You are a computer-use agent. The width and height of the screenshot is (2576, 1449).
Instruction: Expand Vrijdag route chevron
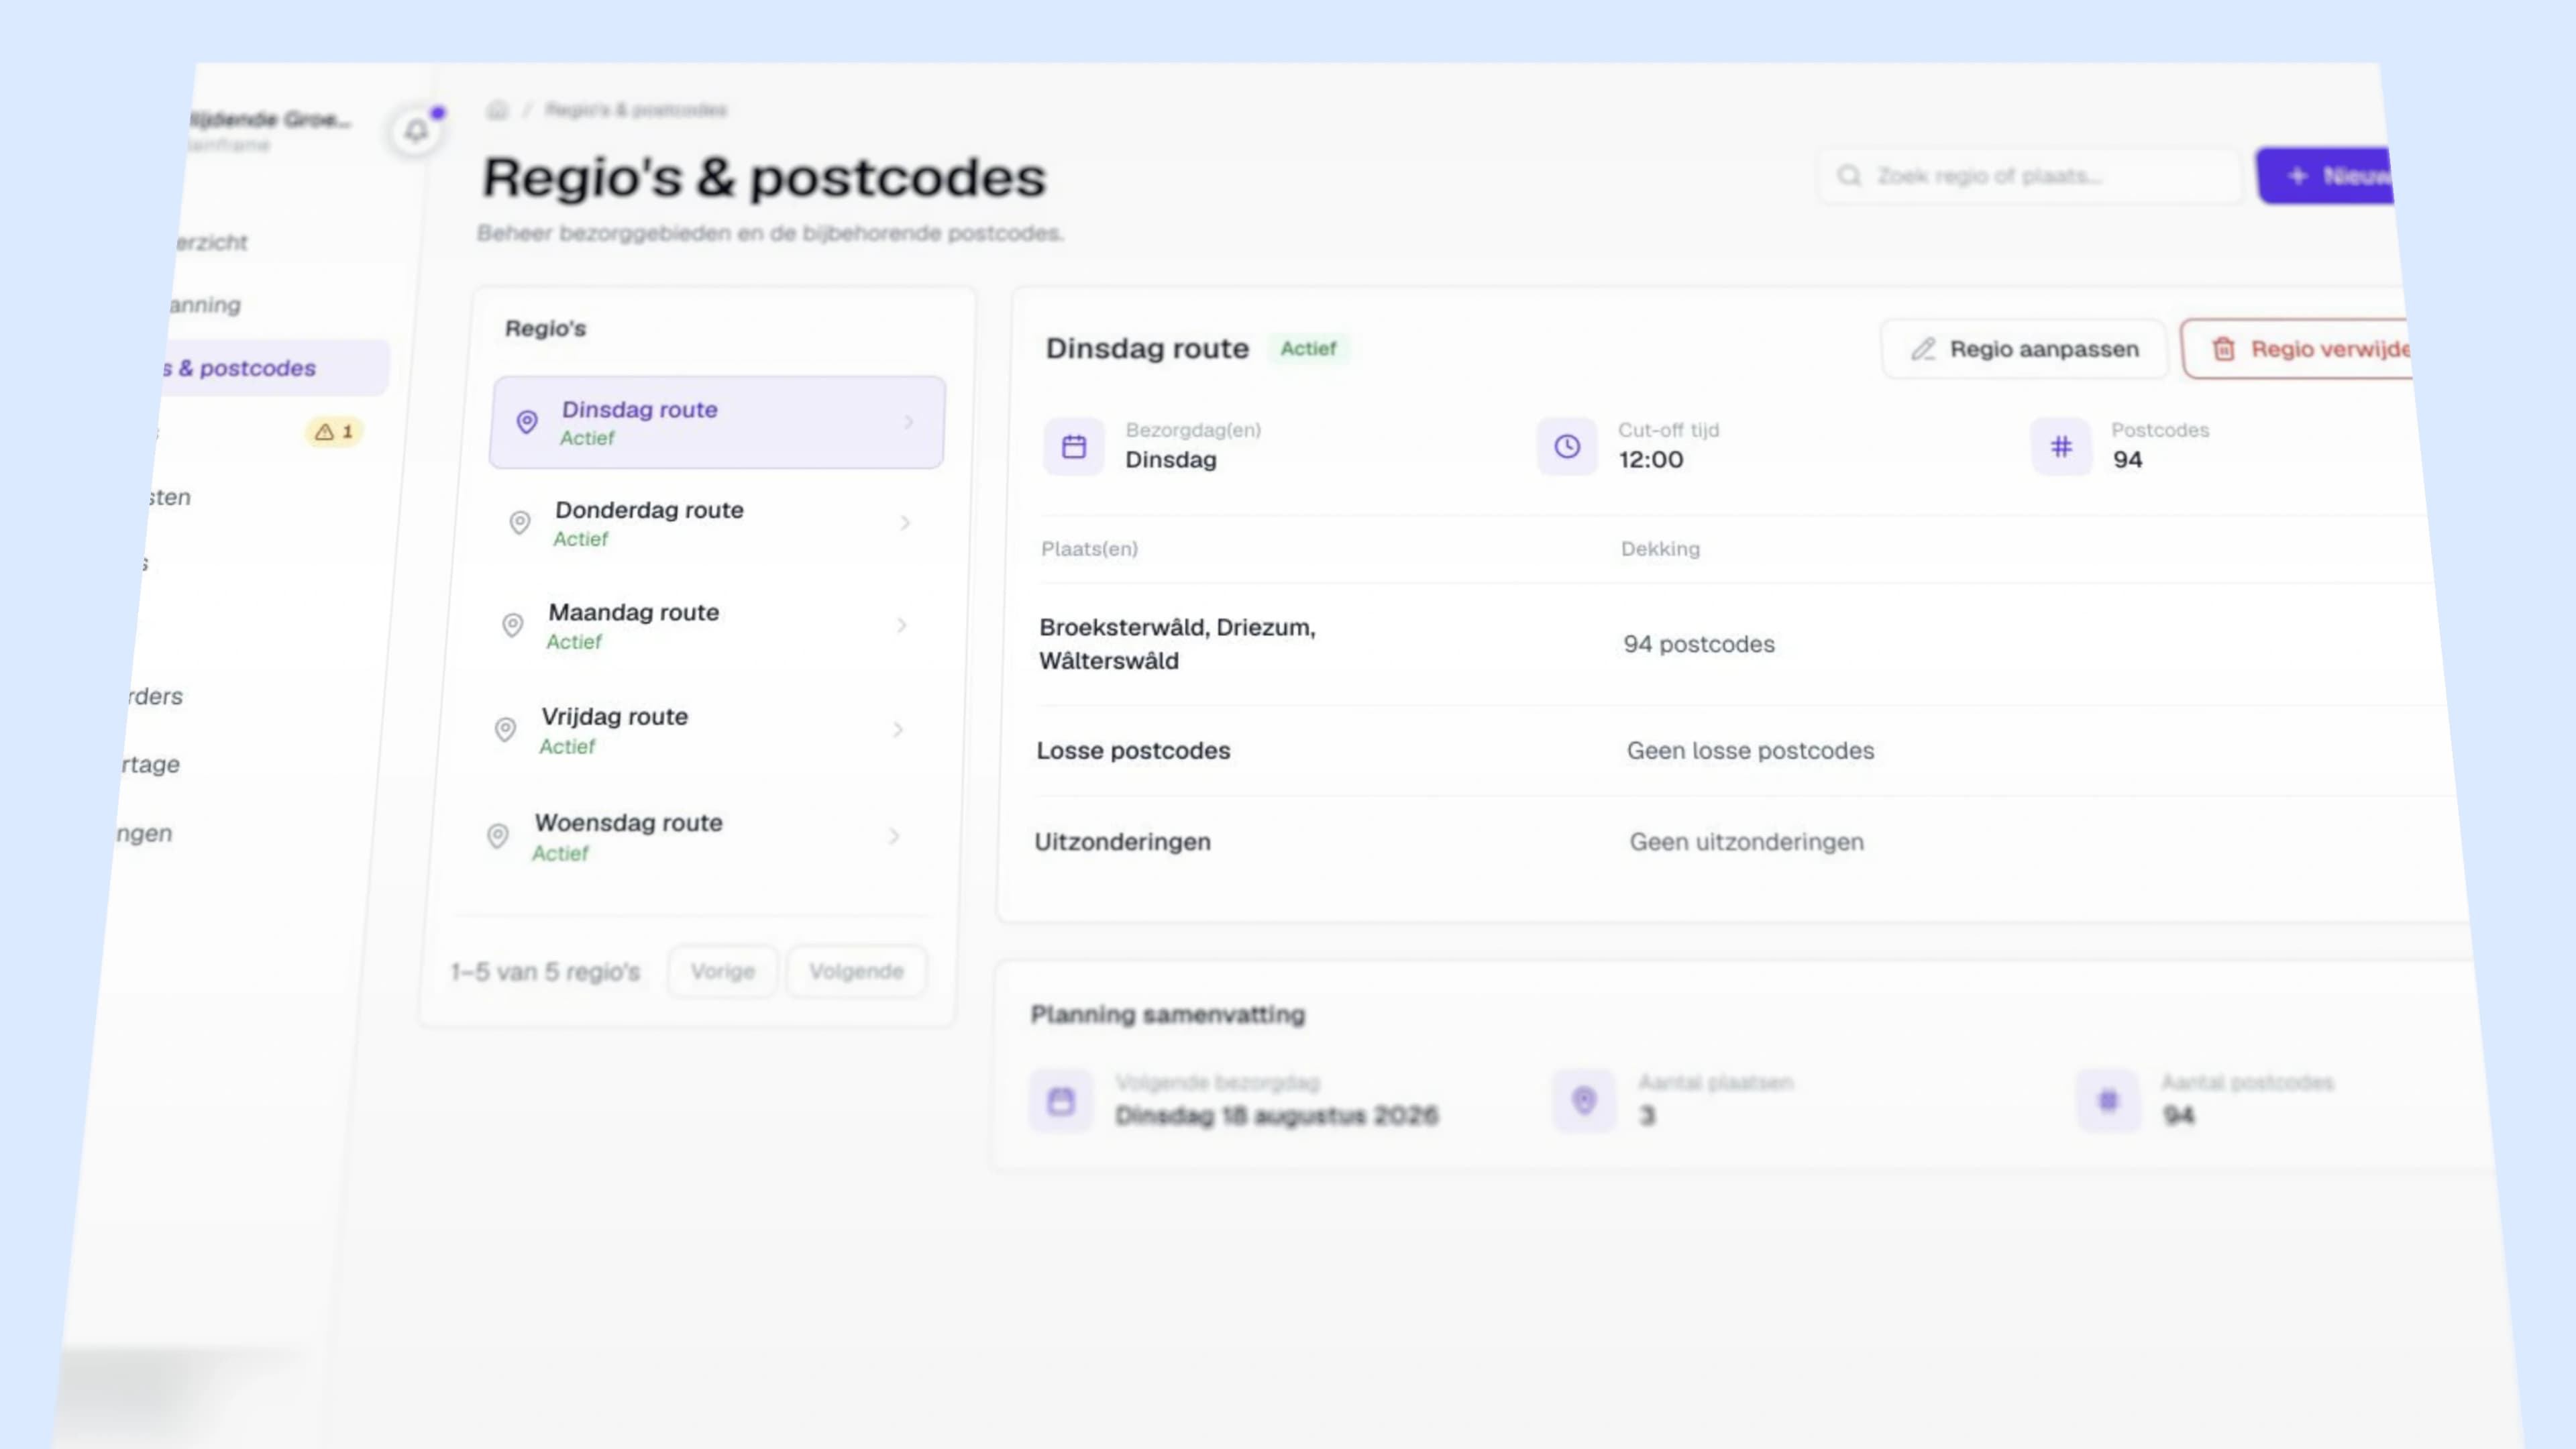click(898, 730)
